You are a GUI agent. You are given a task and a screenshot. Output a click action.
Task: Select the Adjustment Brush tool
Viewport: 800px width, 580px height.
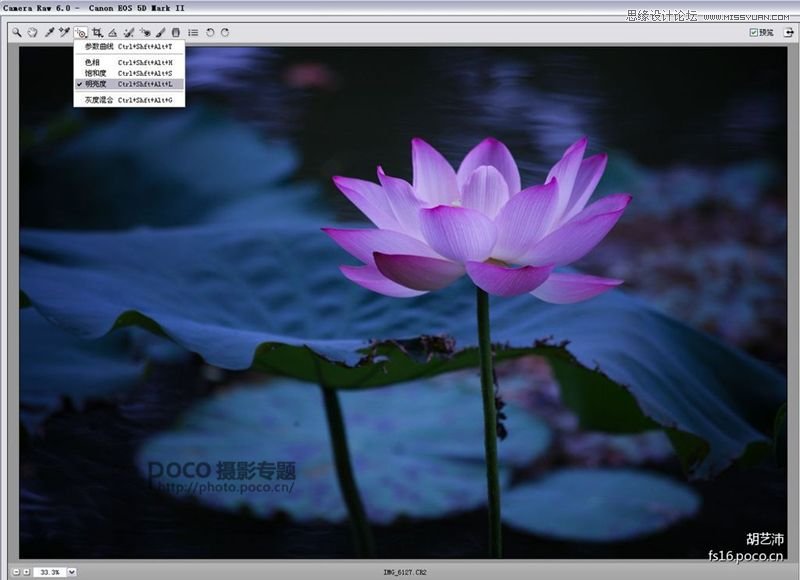click(x=160, y=32)
